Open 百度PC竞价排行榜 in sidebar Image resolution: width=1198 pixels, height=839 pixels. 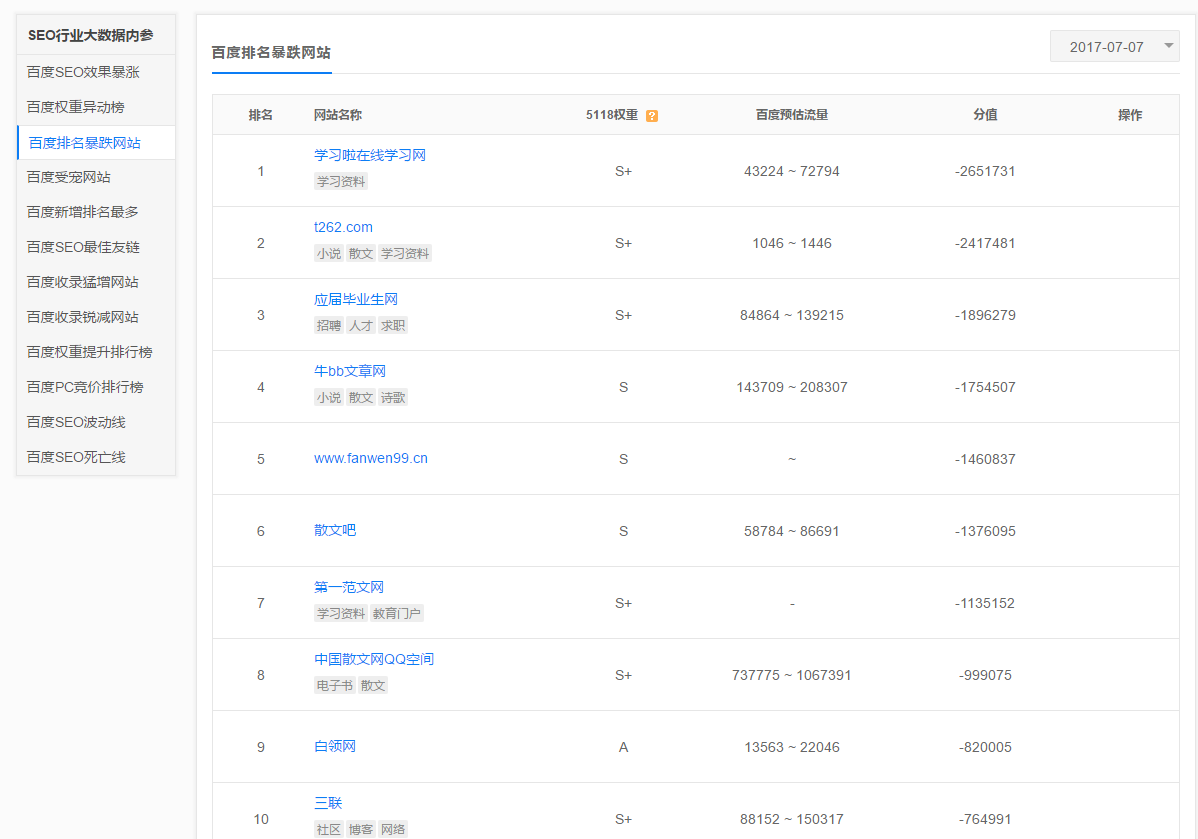click(x=85, y=387)
